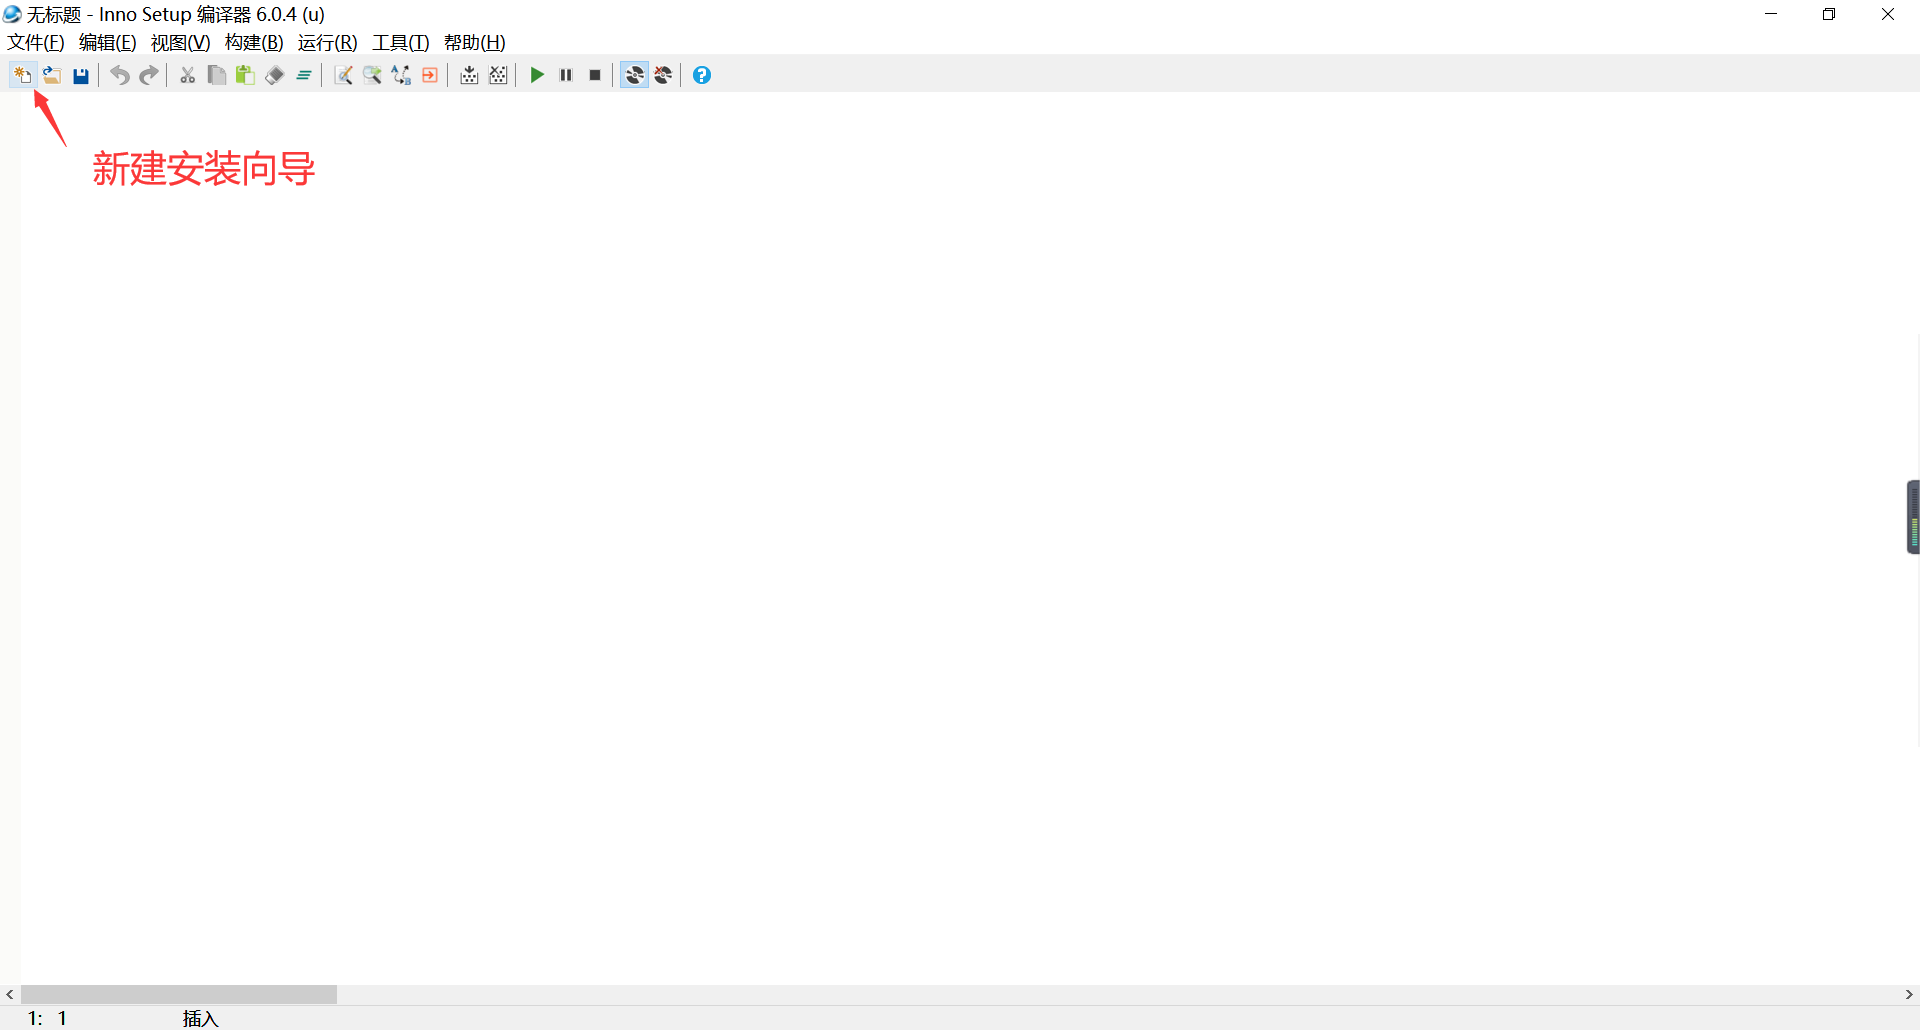Screen dimensions: 1920x1030
Task: Redo the last undone edit
Action: (149, 75)
